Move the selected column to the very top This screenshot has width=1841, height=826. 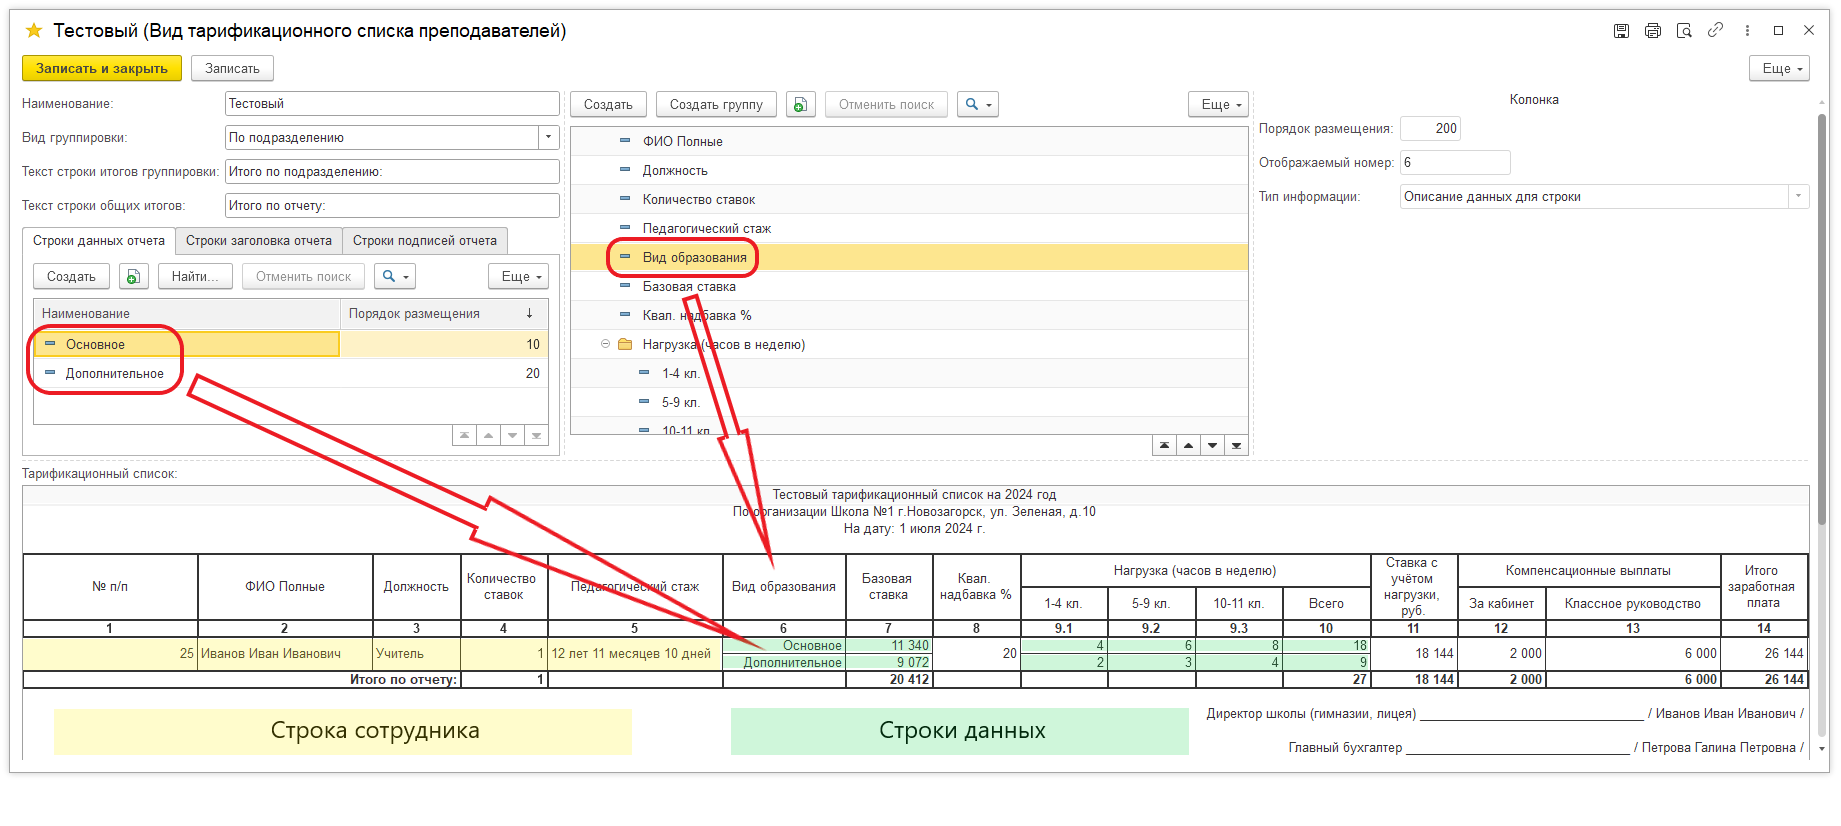coord(1164,446)
